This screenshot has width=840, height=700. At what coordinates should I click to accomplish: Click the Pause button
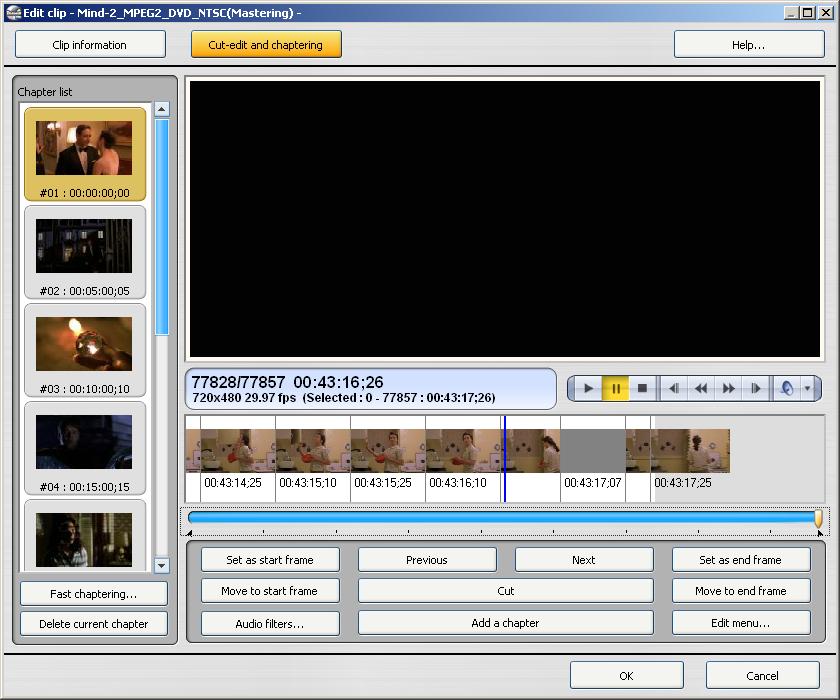coord(616,388)
